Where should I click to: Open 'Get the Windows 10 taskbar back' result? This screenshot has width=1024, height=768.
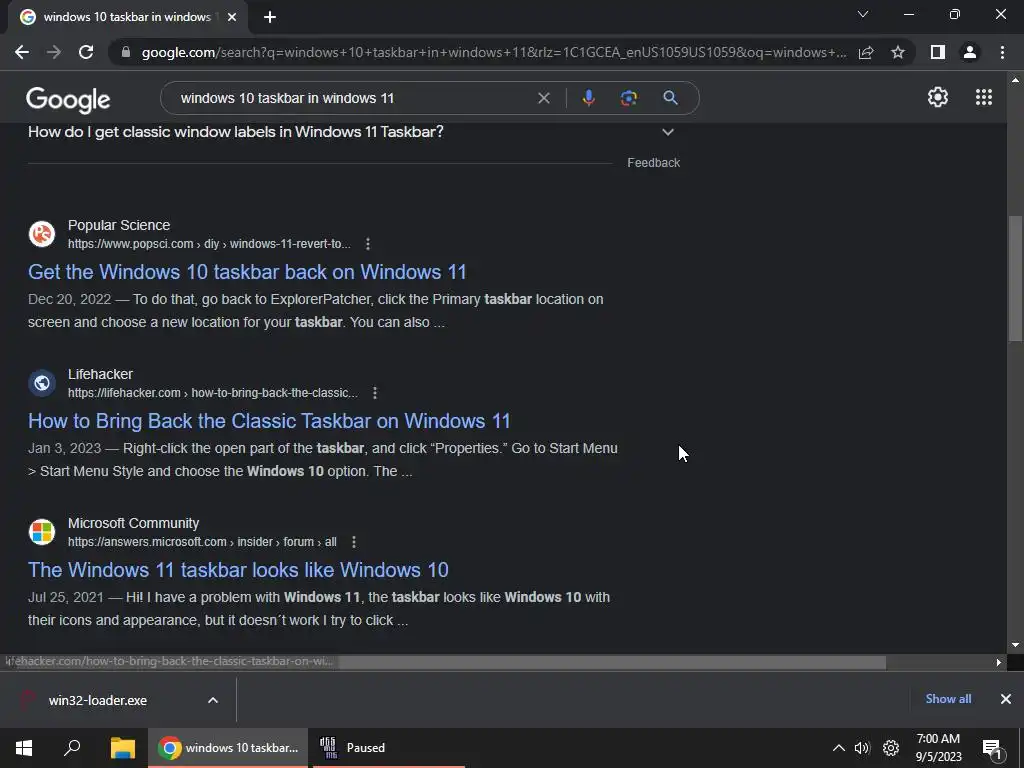point(247,272)
